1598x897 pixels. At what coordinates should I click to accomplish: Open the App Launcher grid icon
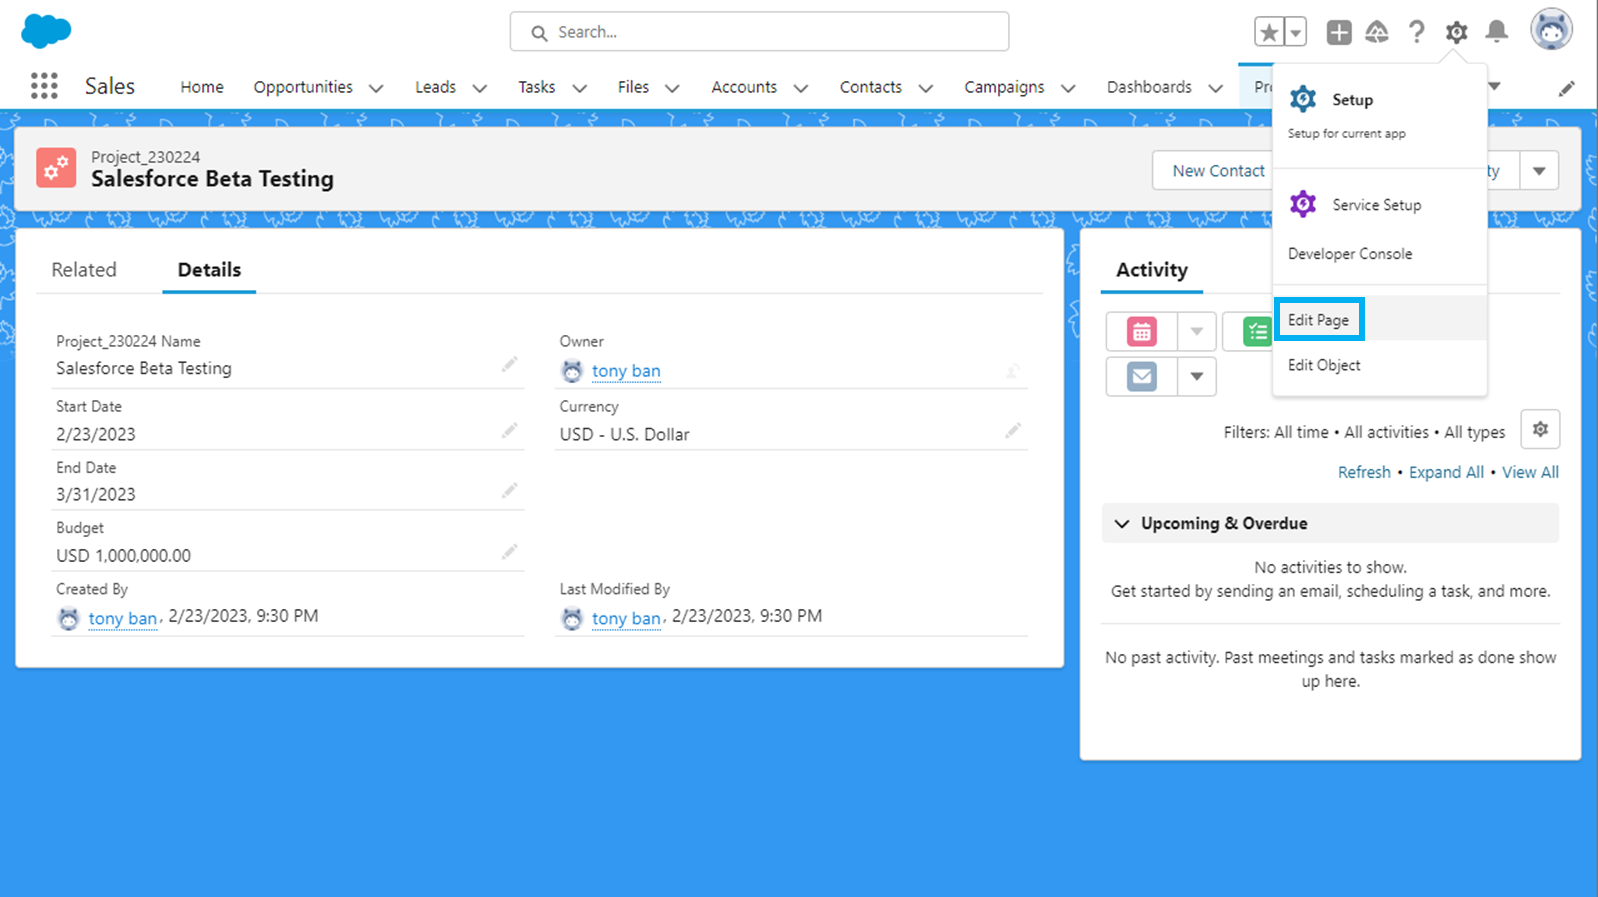44,86
